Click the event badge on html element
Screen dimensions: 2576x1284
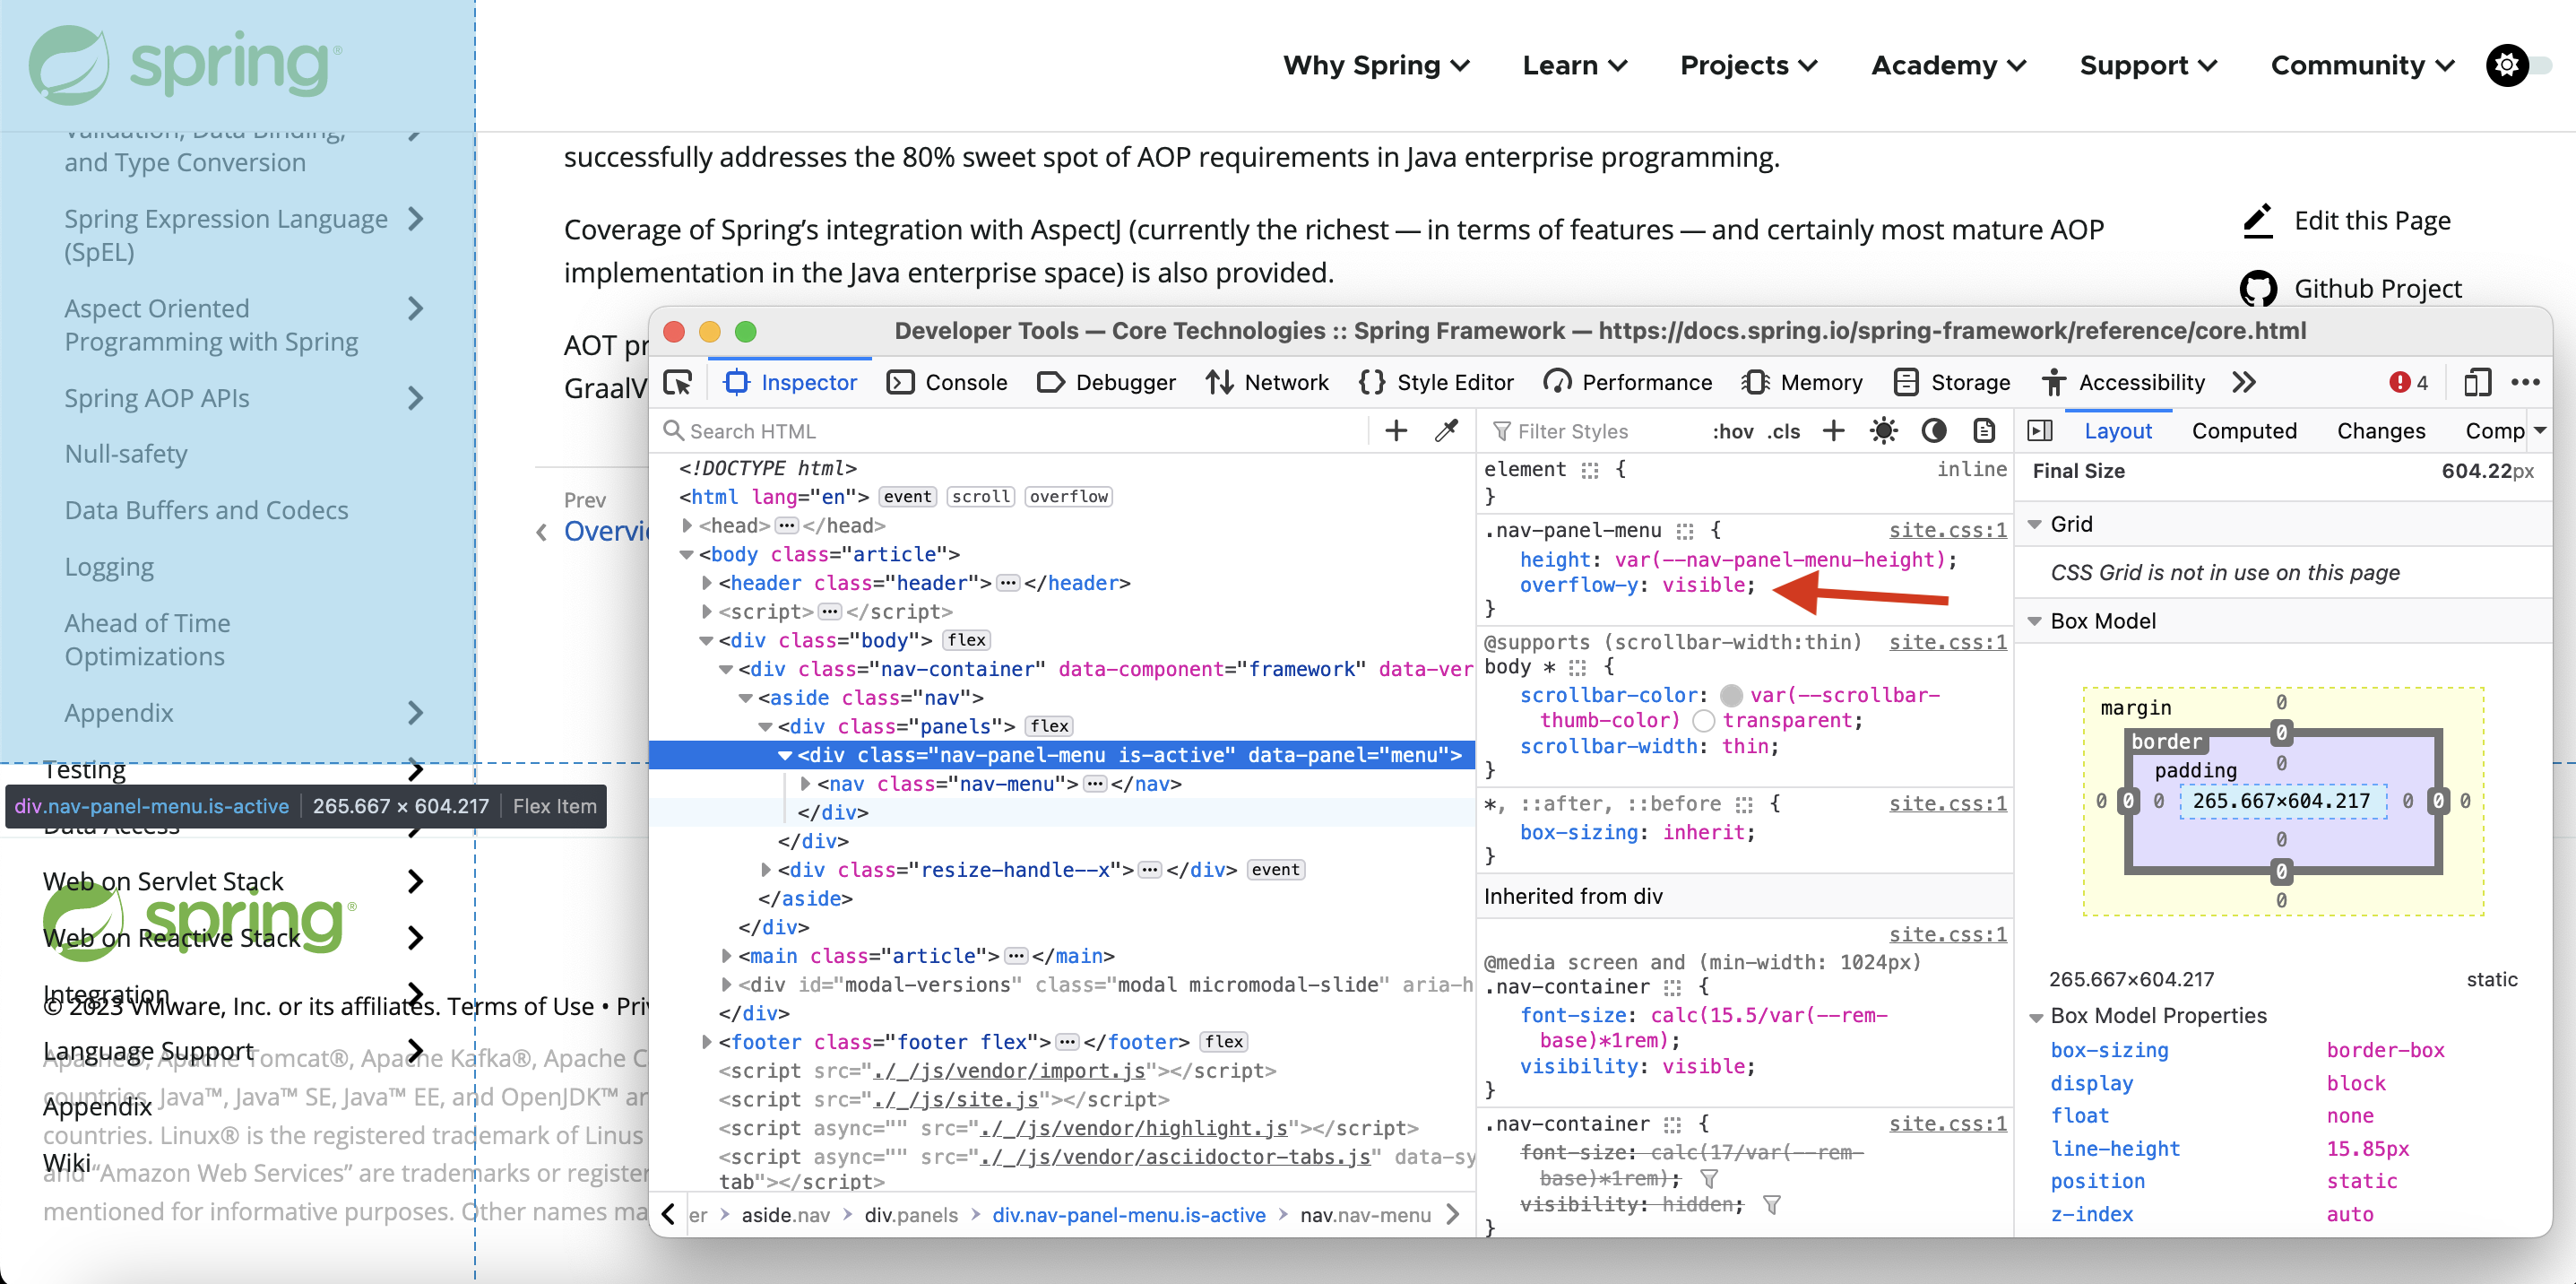tap(907, 497)
